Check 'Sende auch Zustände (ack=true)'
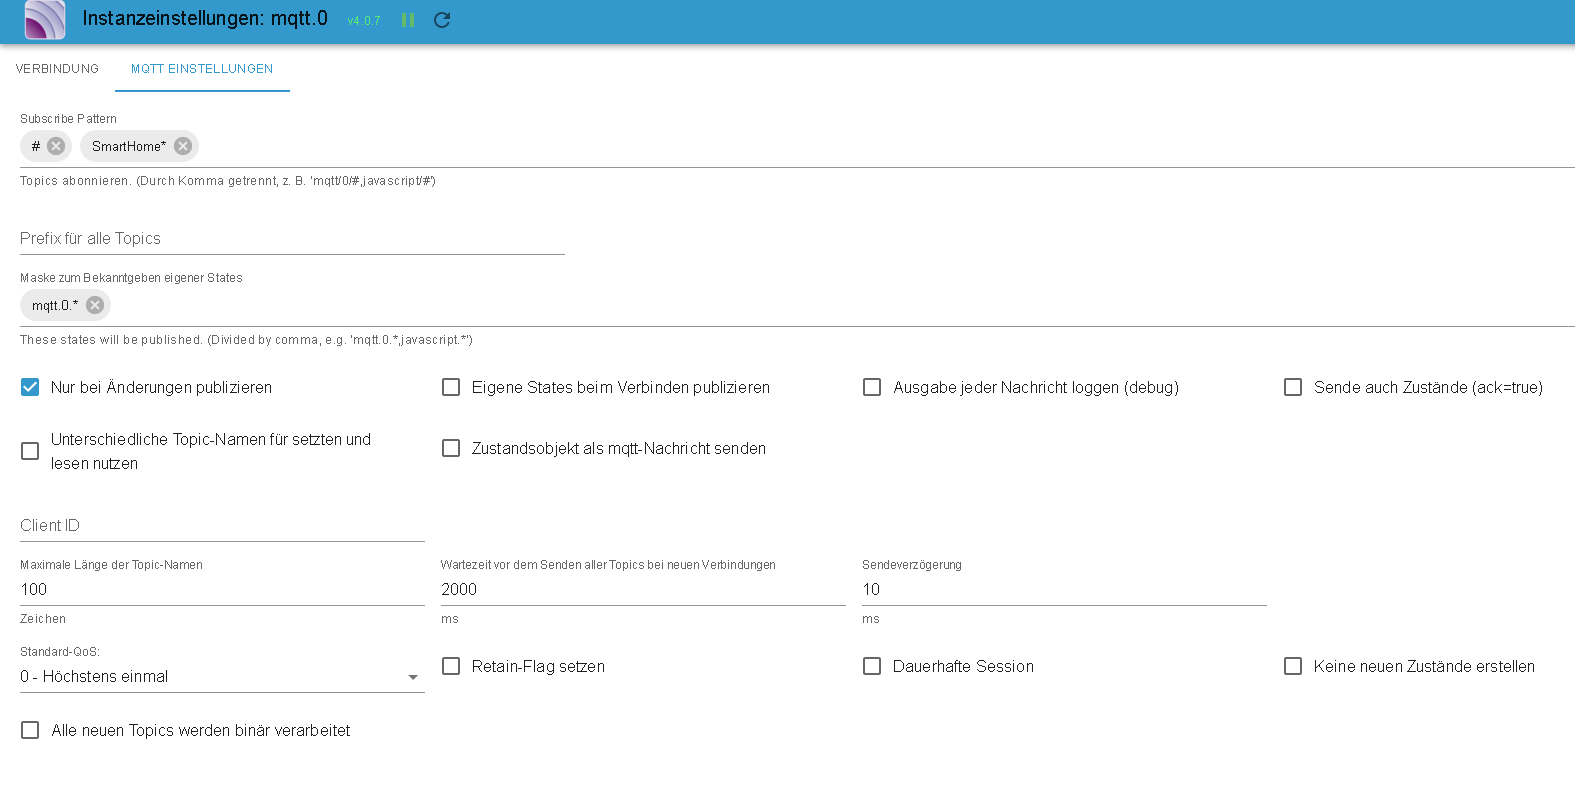 (x=1293, y=387)
